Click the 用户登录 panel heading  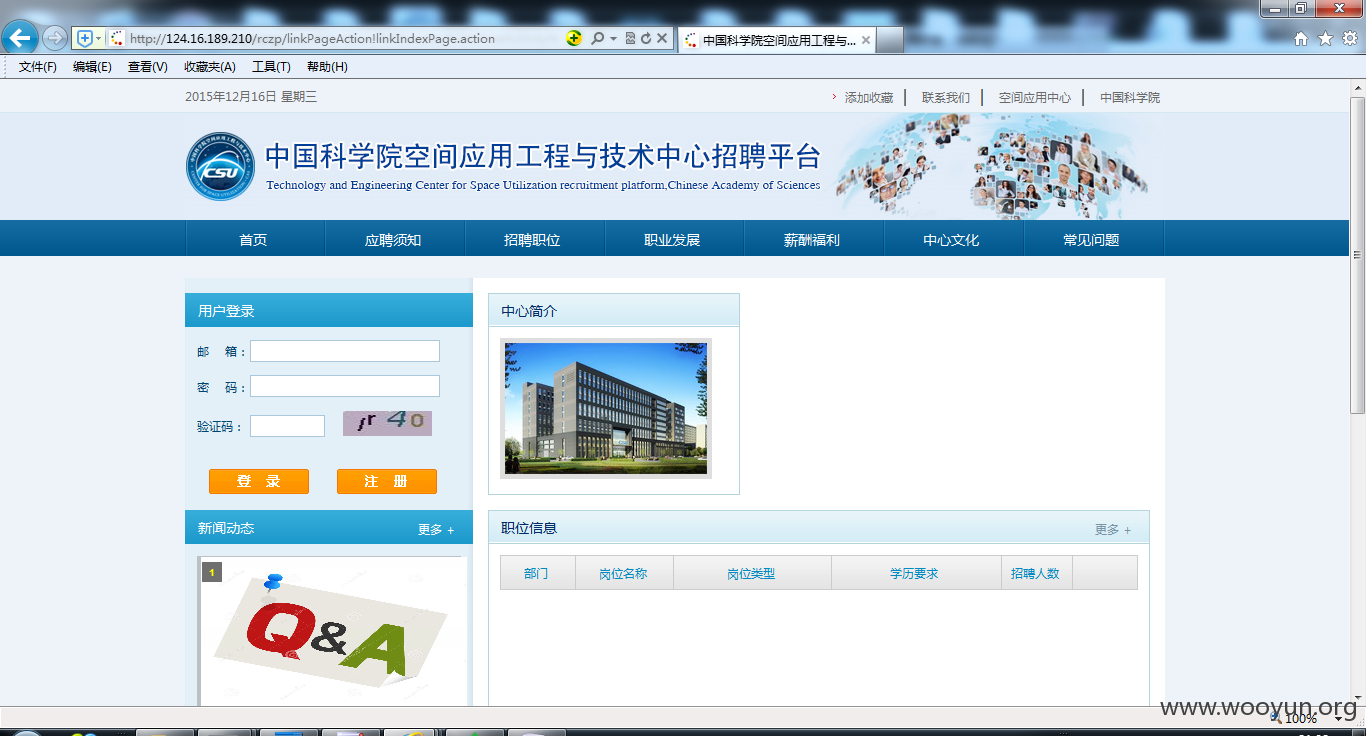pyautogui.click(x=226, y=311)
